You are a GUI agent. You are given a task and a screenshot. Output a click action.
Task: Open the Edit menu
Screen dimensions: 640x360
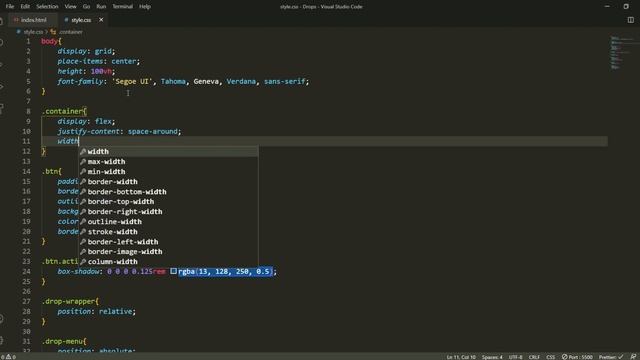(25, 7)
